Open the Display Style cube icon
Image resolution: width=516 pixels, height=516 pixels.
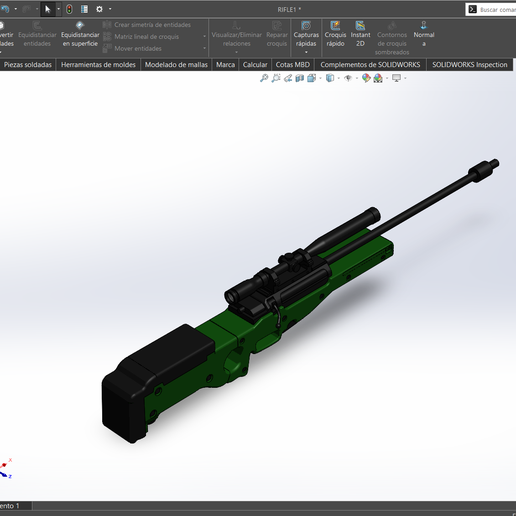(x=330, y=78)
